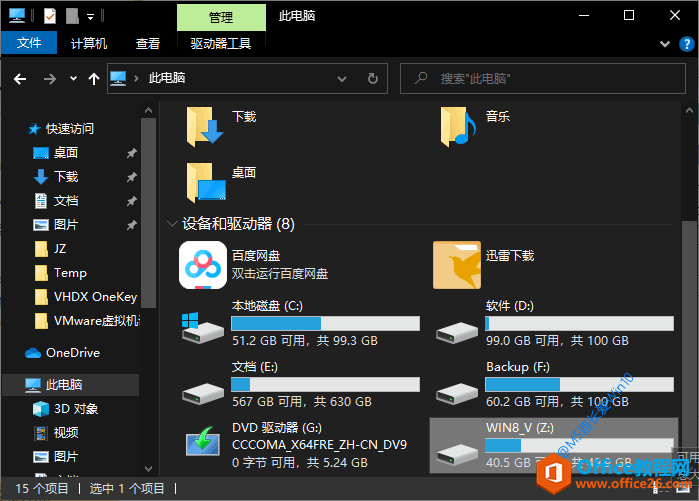
Task: Go up one level with up arrow
Action: coord(94,79)
